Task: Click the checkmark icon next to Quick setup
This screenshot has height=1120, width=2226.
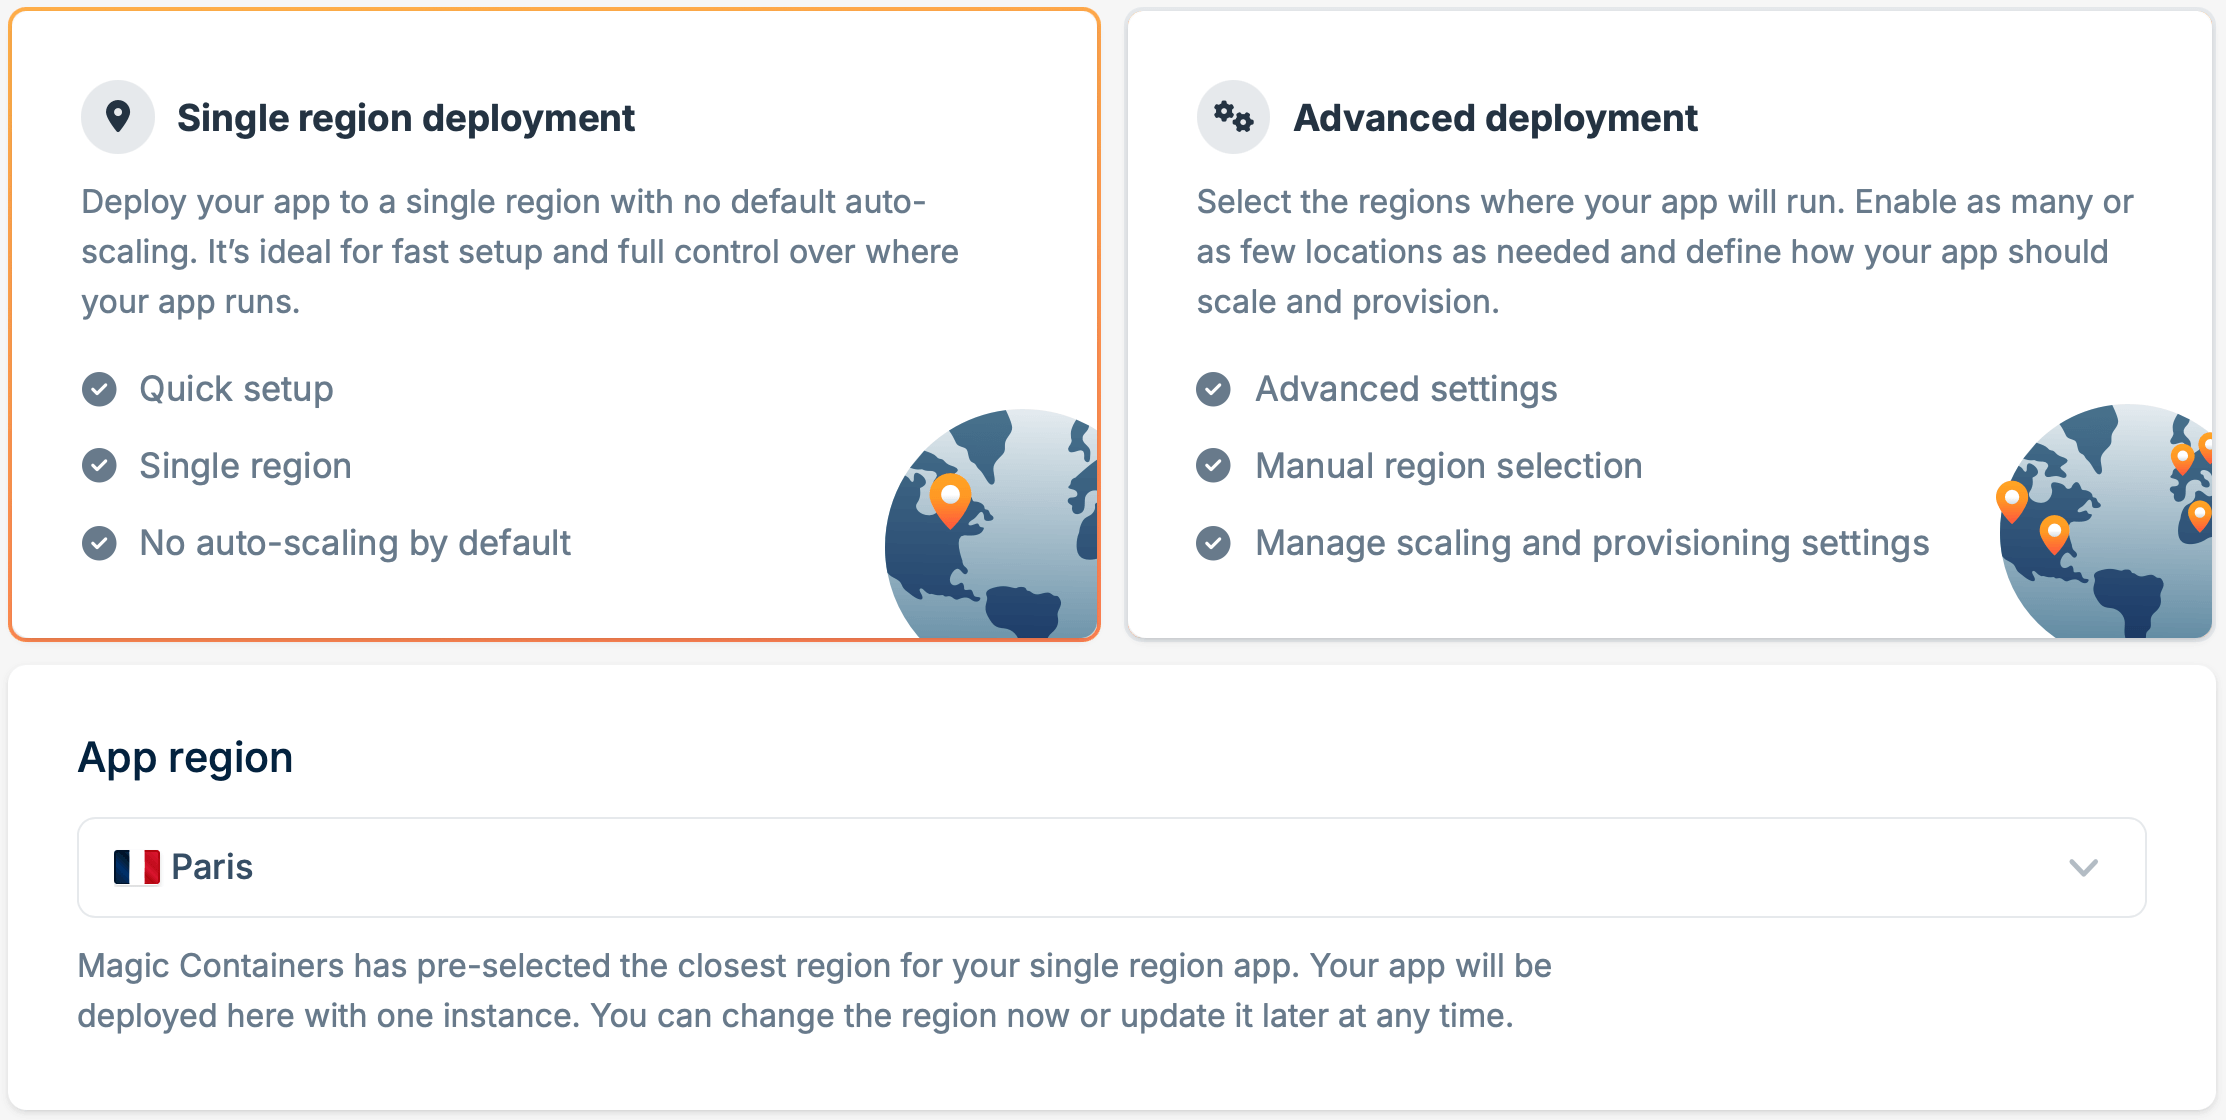Action: click(99, 389)
